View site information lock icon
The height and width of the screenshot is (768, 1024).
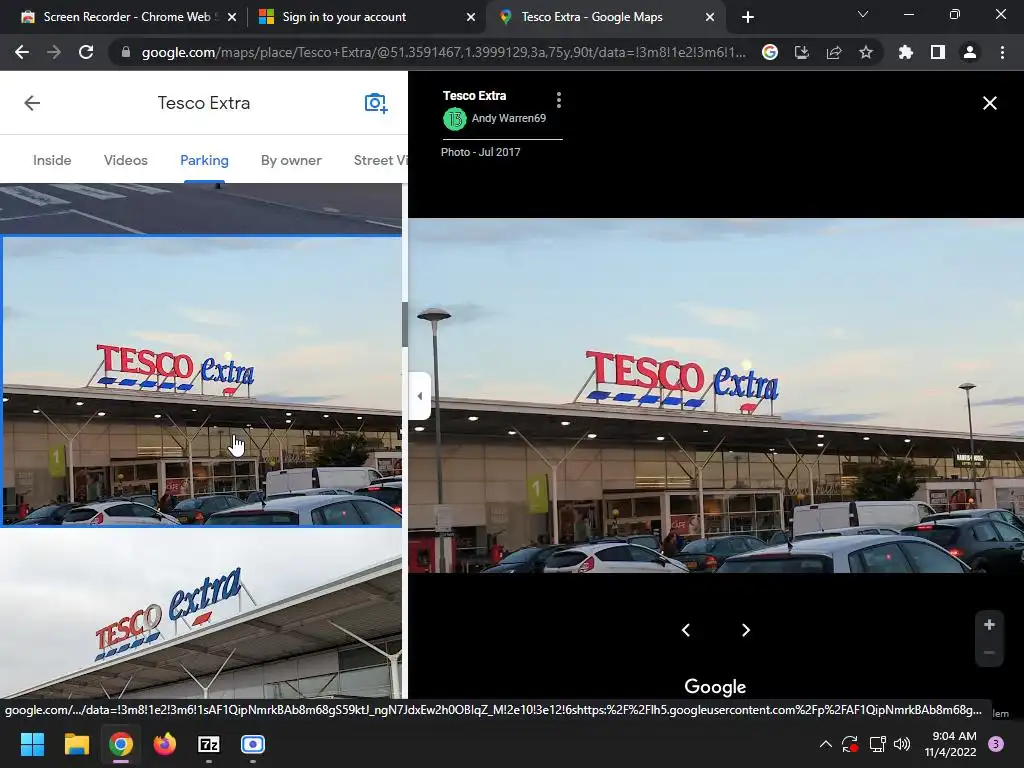tap(126, 52)
